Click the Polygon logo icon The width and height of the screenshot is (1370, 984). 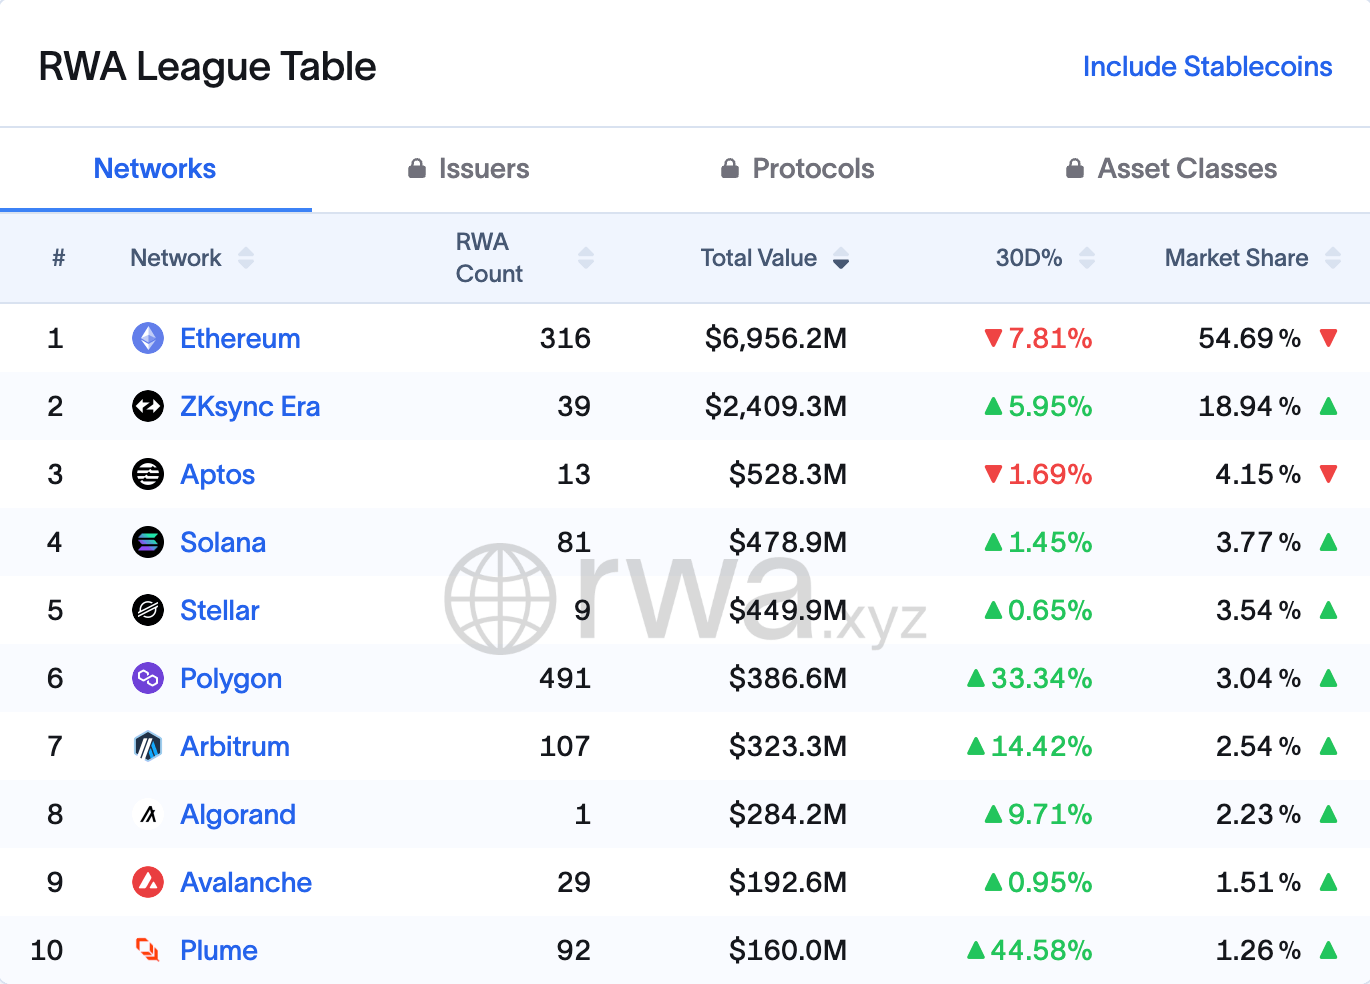148,678
